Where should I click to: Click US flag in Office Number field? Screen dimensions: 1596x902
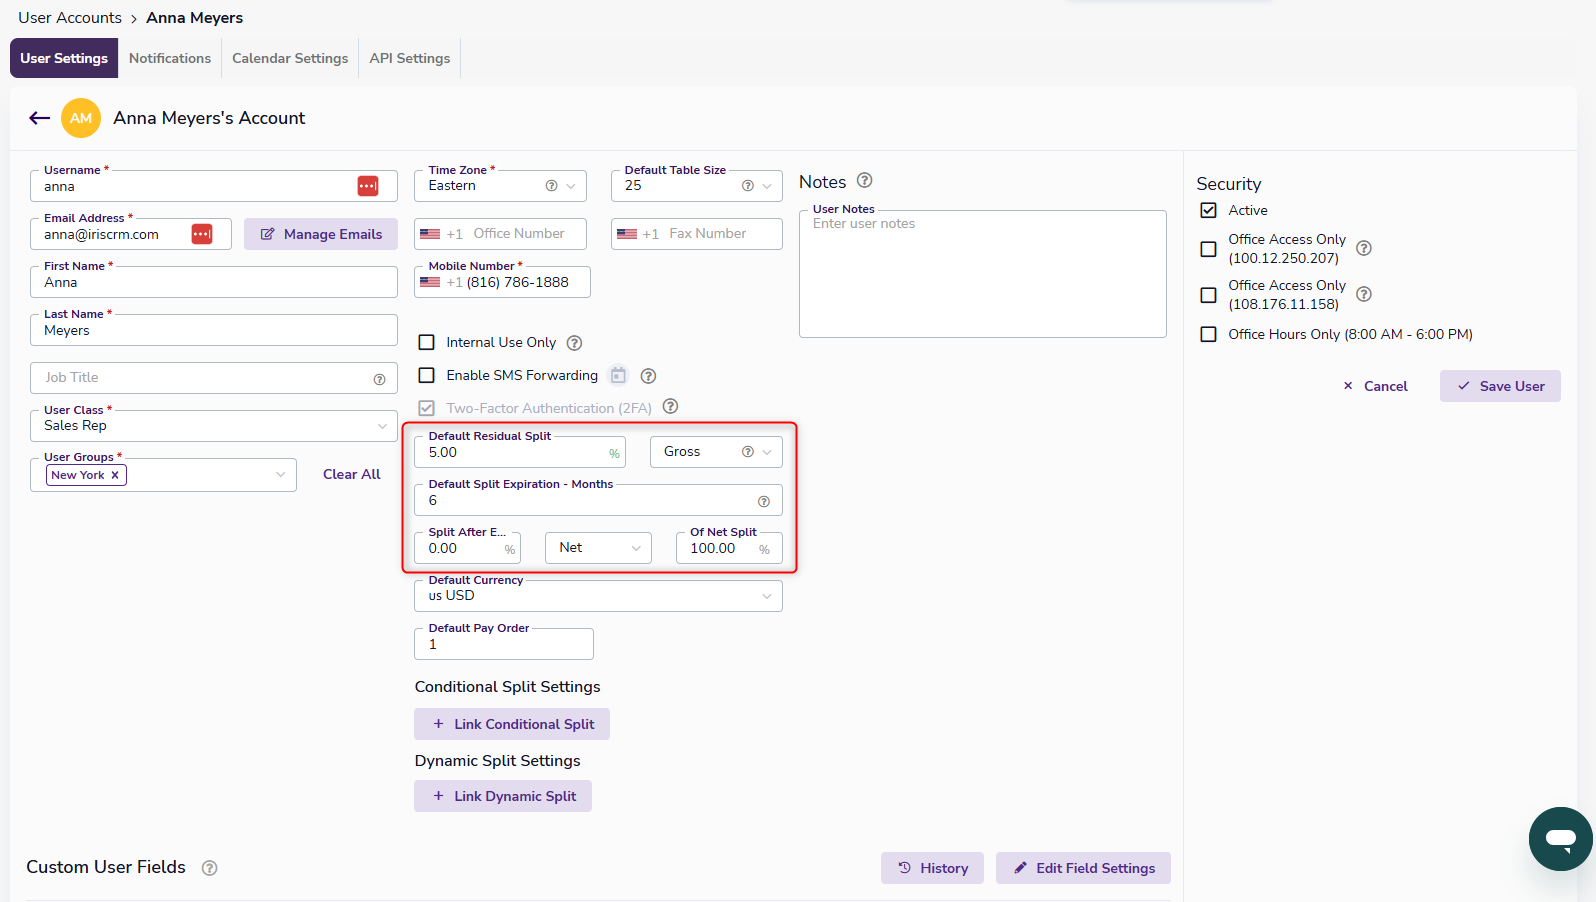(430, 234)
